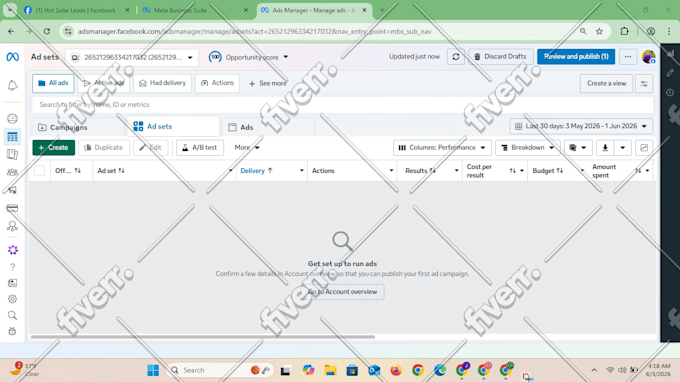This screenshot has width=680, height=382.
Task: Click Review and publish (1)
Action: click(x=576, y=57)
